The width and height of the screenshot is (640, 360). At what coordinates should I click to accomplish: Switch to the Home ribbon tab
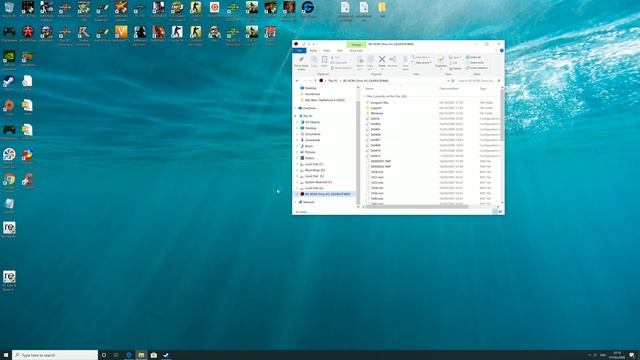(x=313, y=51)
